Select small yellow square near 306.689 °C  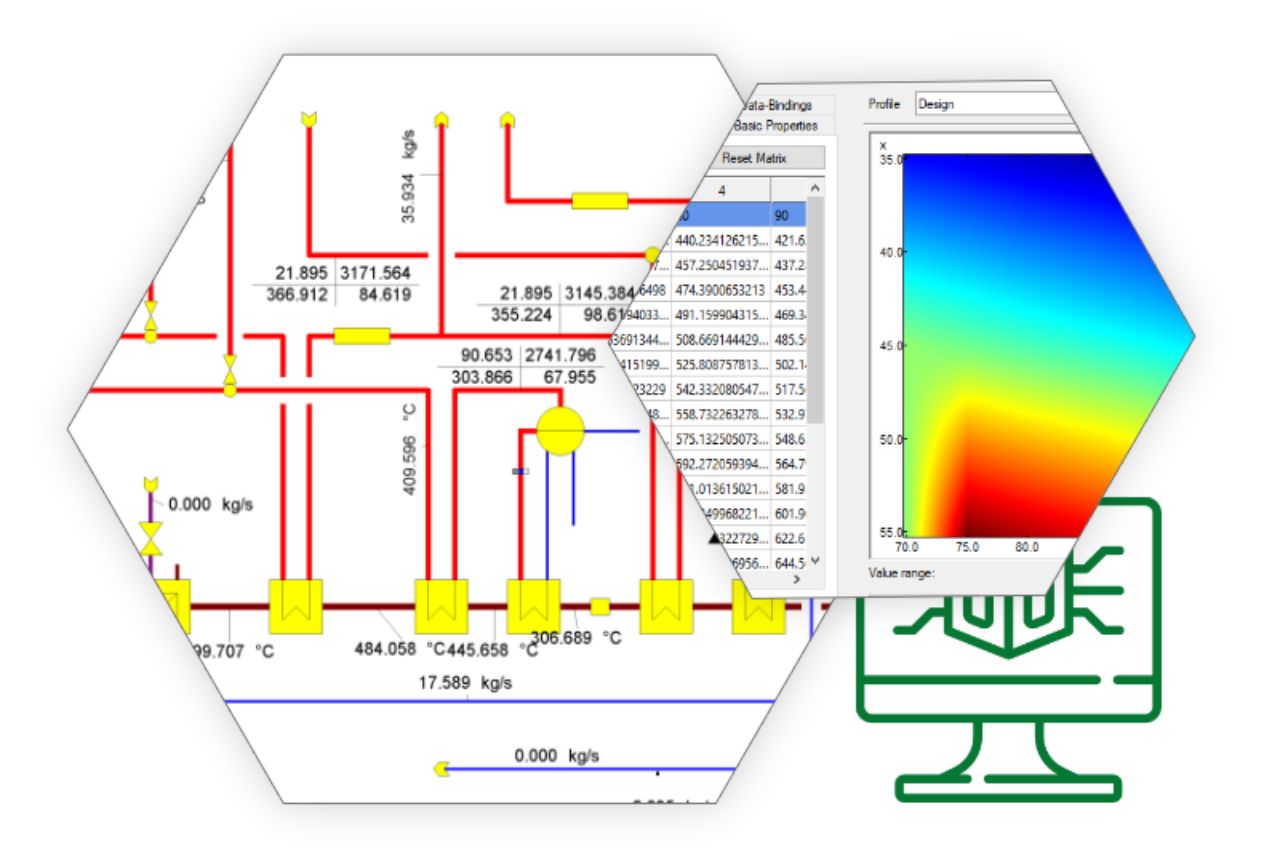point(600,606)
